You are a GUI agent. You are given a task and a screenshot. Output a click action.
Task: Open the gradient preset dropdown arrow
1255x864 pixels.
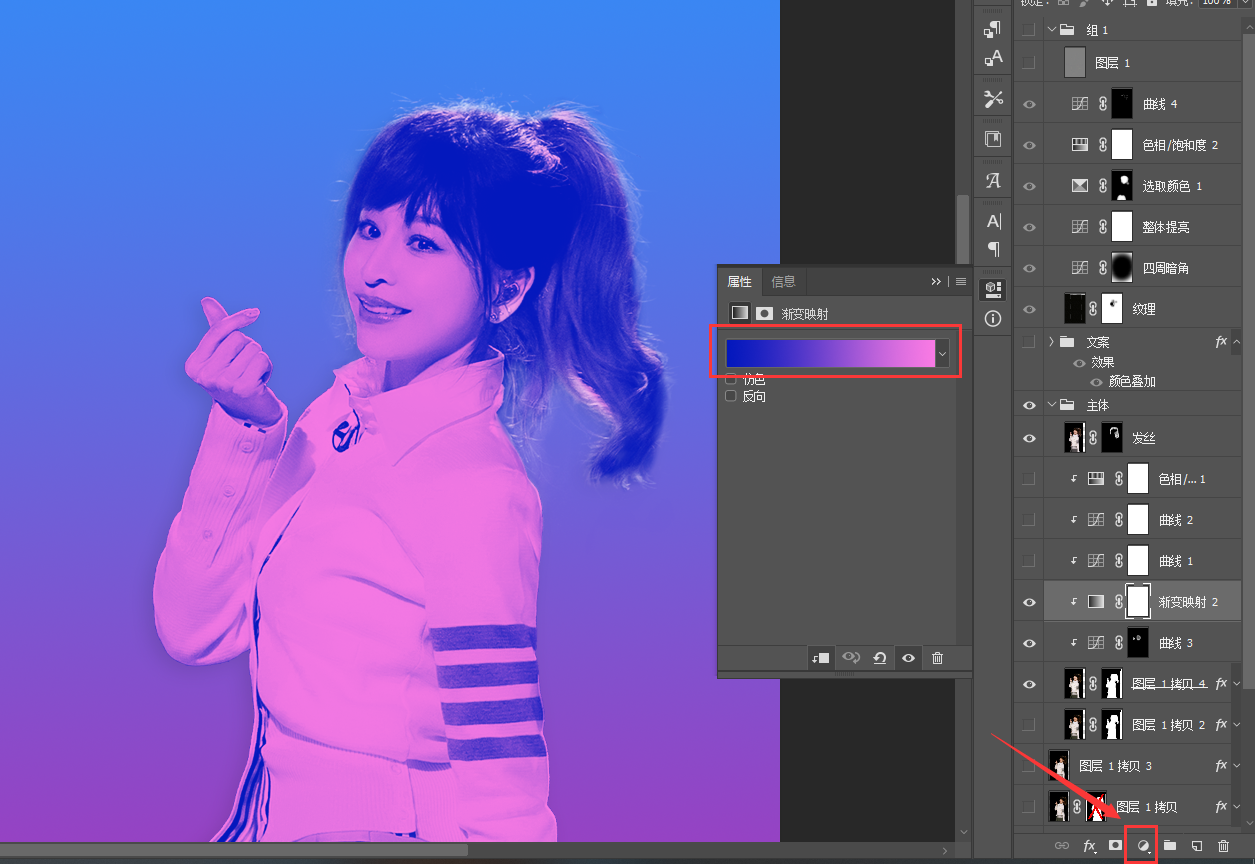941,354
